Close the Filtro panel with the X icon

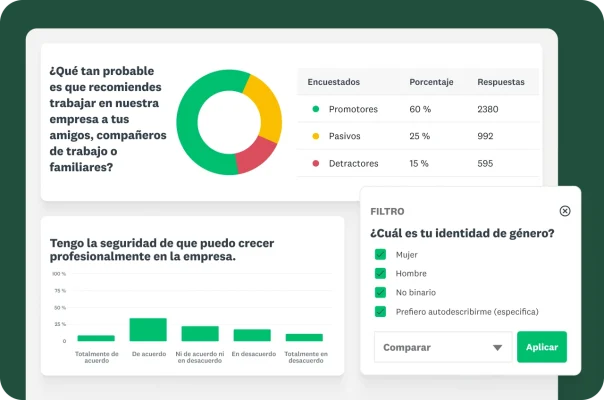click(565, 211)
